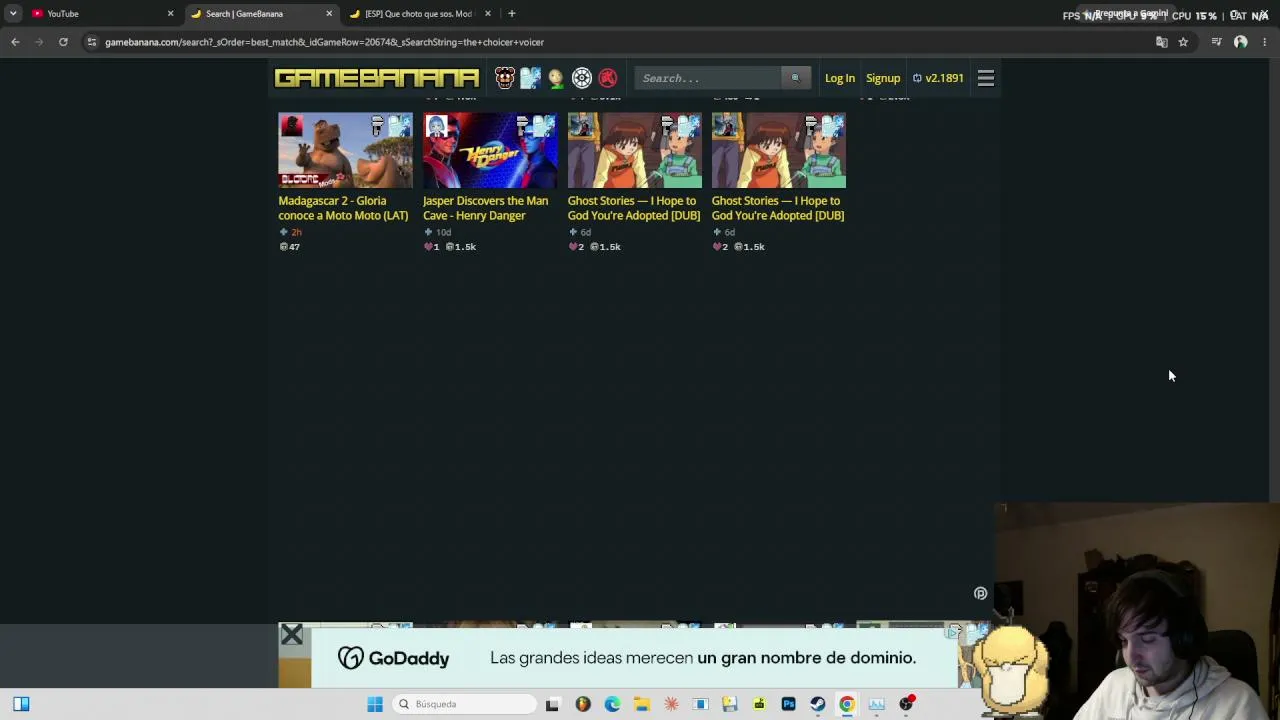The width and height of the screenshot is (1280, 720).
Task: Click the round P icon above the ad
Action: [980, 593]
